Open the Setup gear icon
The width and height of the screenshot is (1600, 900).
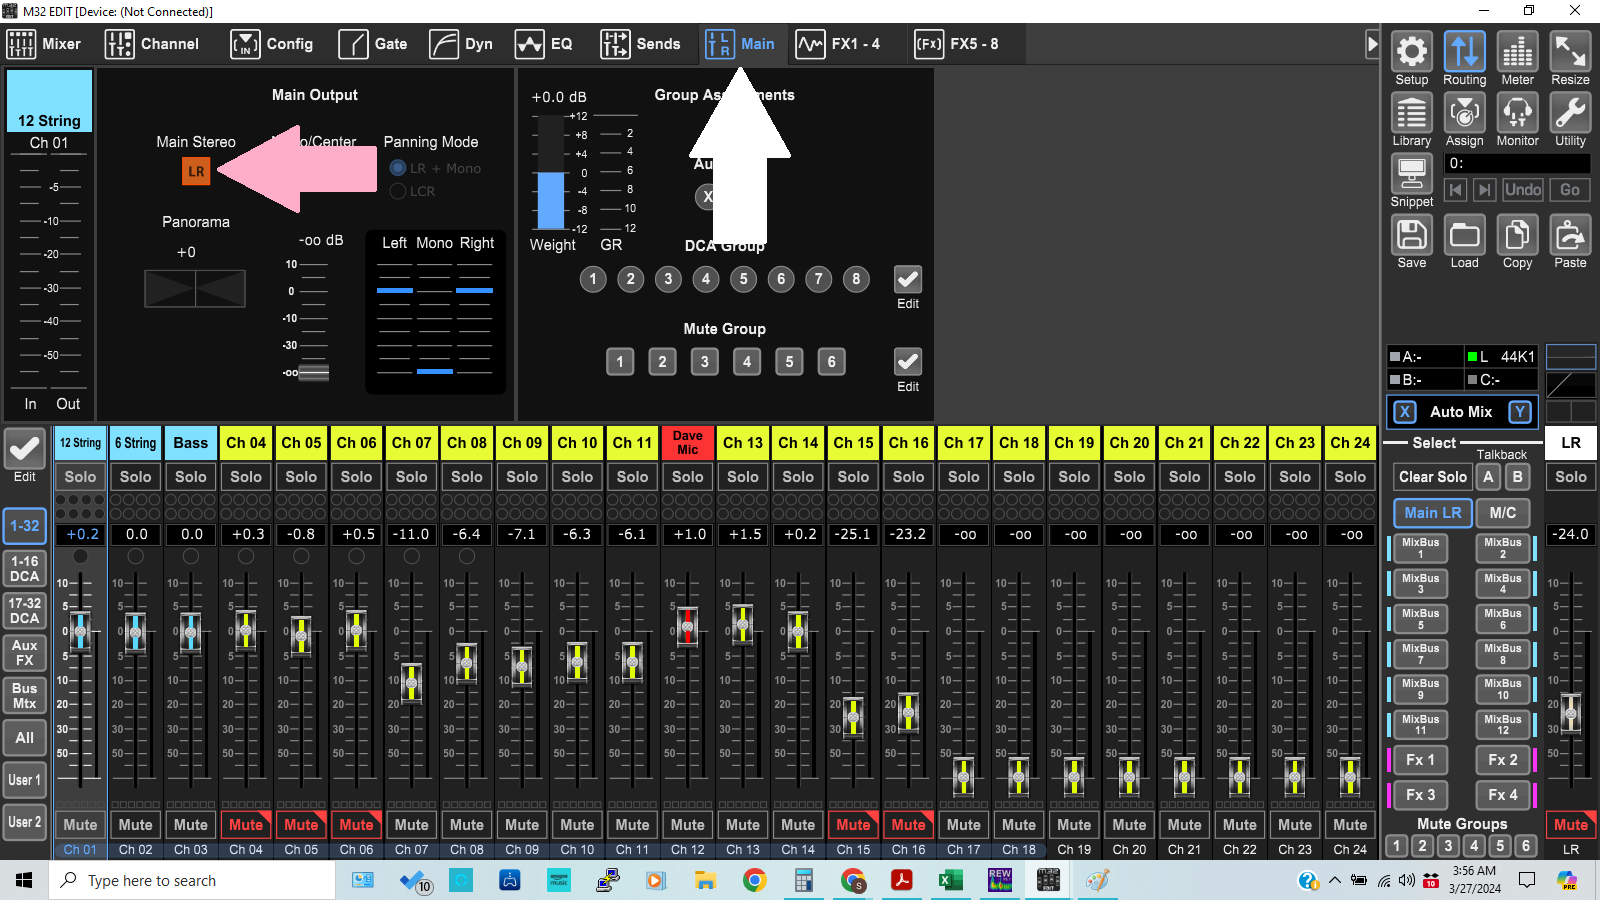[x=1411, y=52]
